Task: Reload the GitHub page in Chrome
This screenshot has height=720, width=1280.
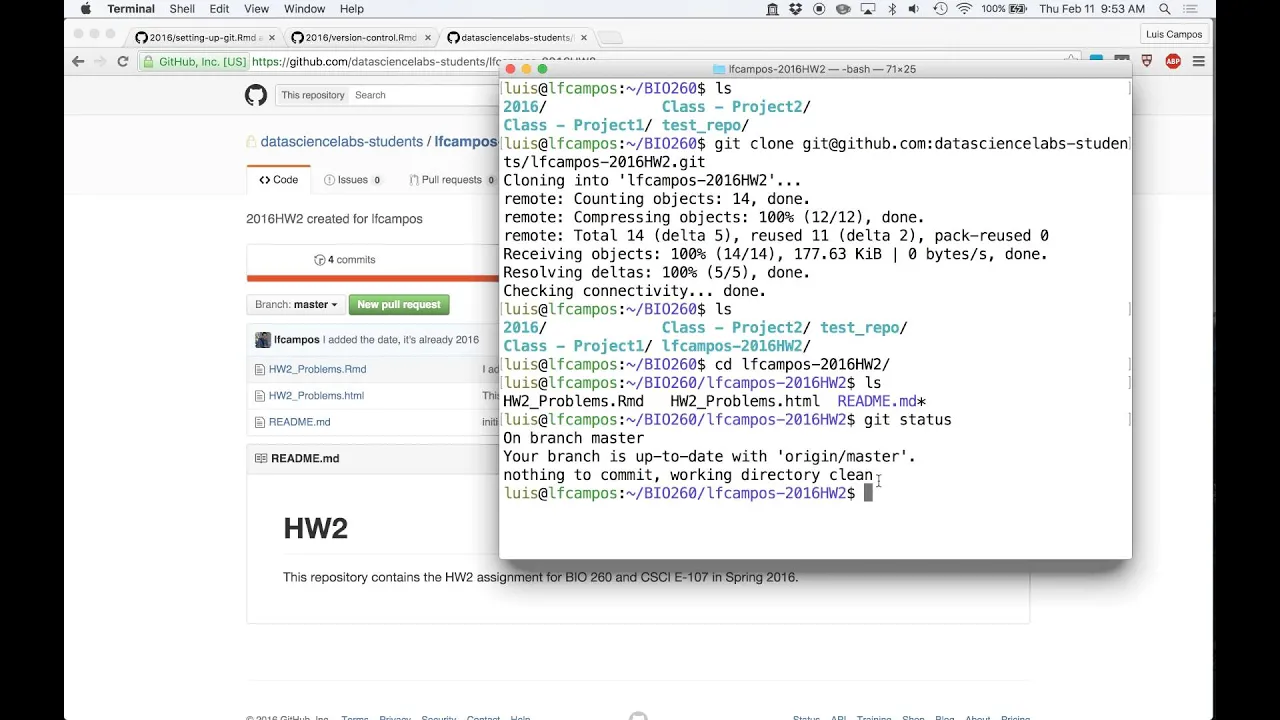Action: click(123, 61)
